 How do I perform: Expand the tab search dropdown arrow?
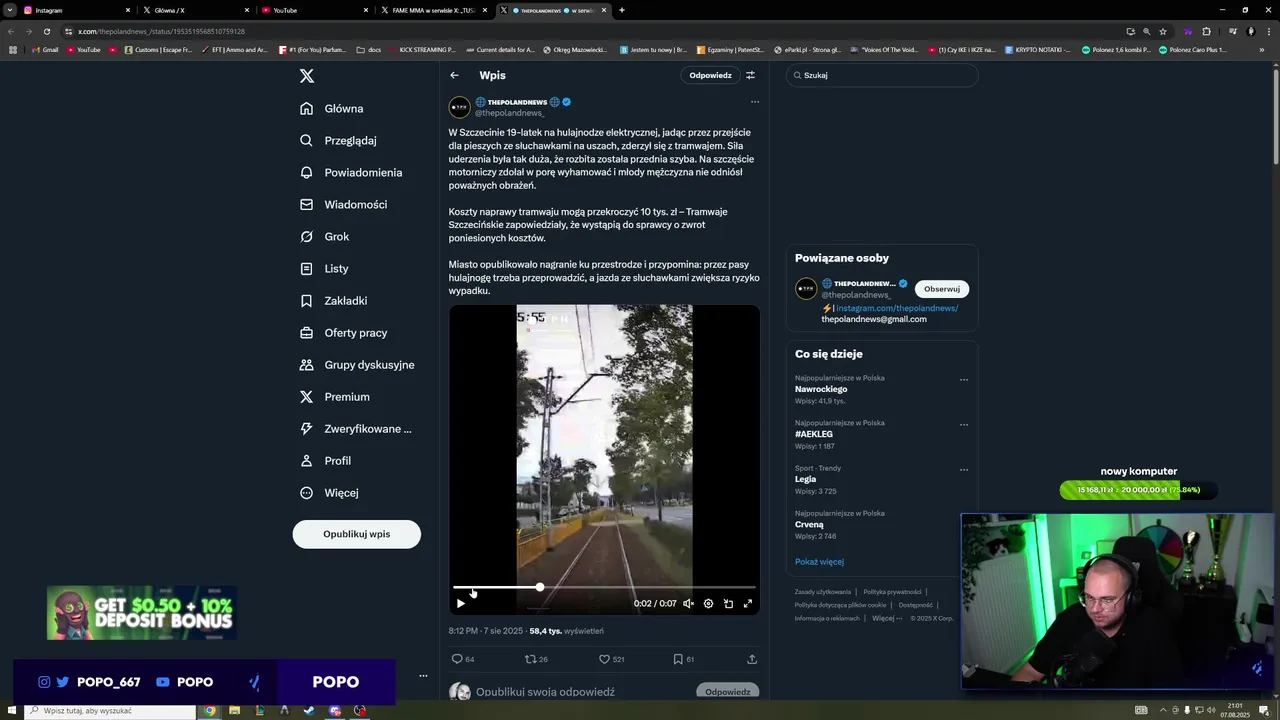(9, 10)
